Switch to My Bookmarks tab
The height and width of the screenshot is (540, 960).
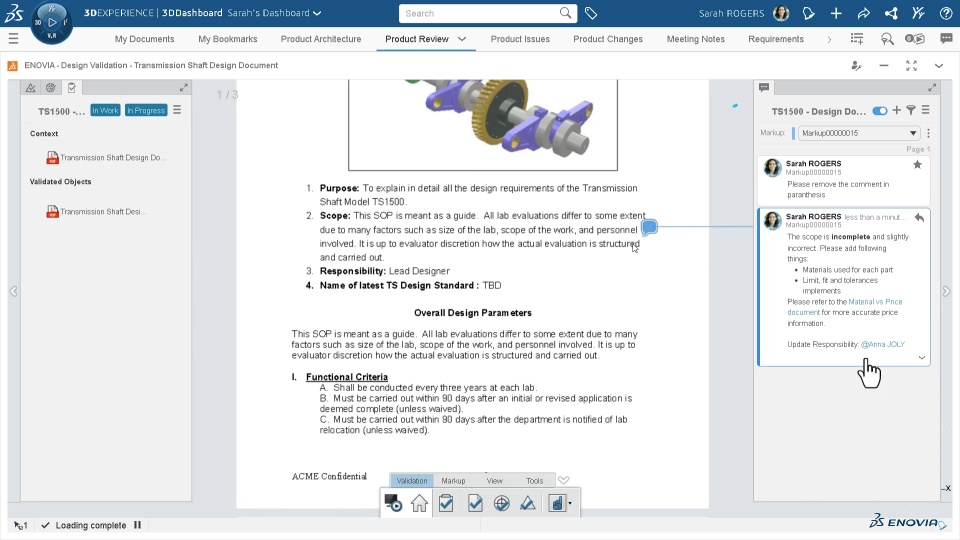point(228,39)
